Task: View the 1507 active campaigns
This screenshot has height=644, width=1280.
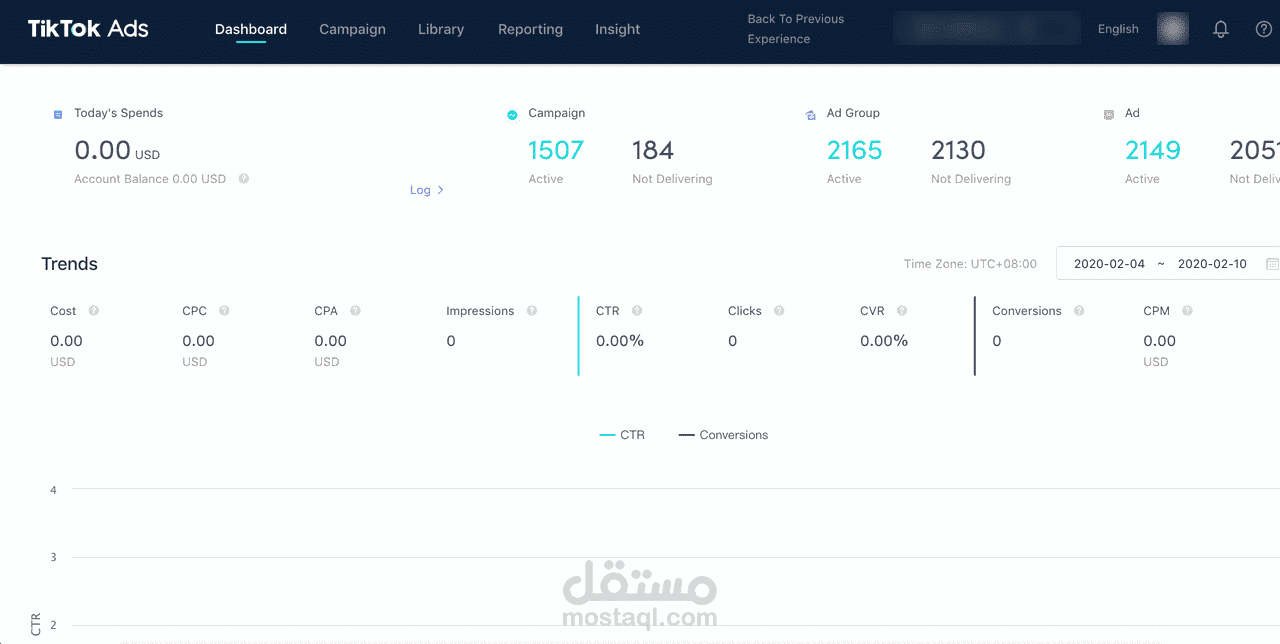Action: pos(555,150)
